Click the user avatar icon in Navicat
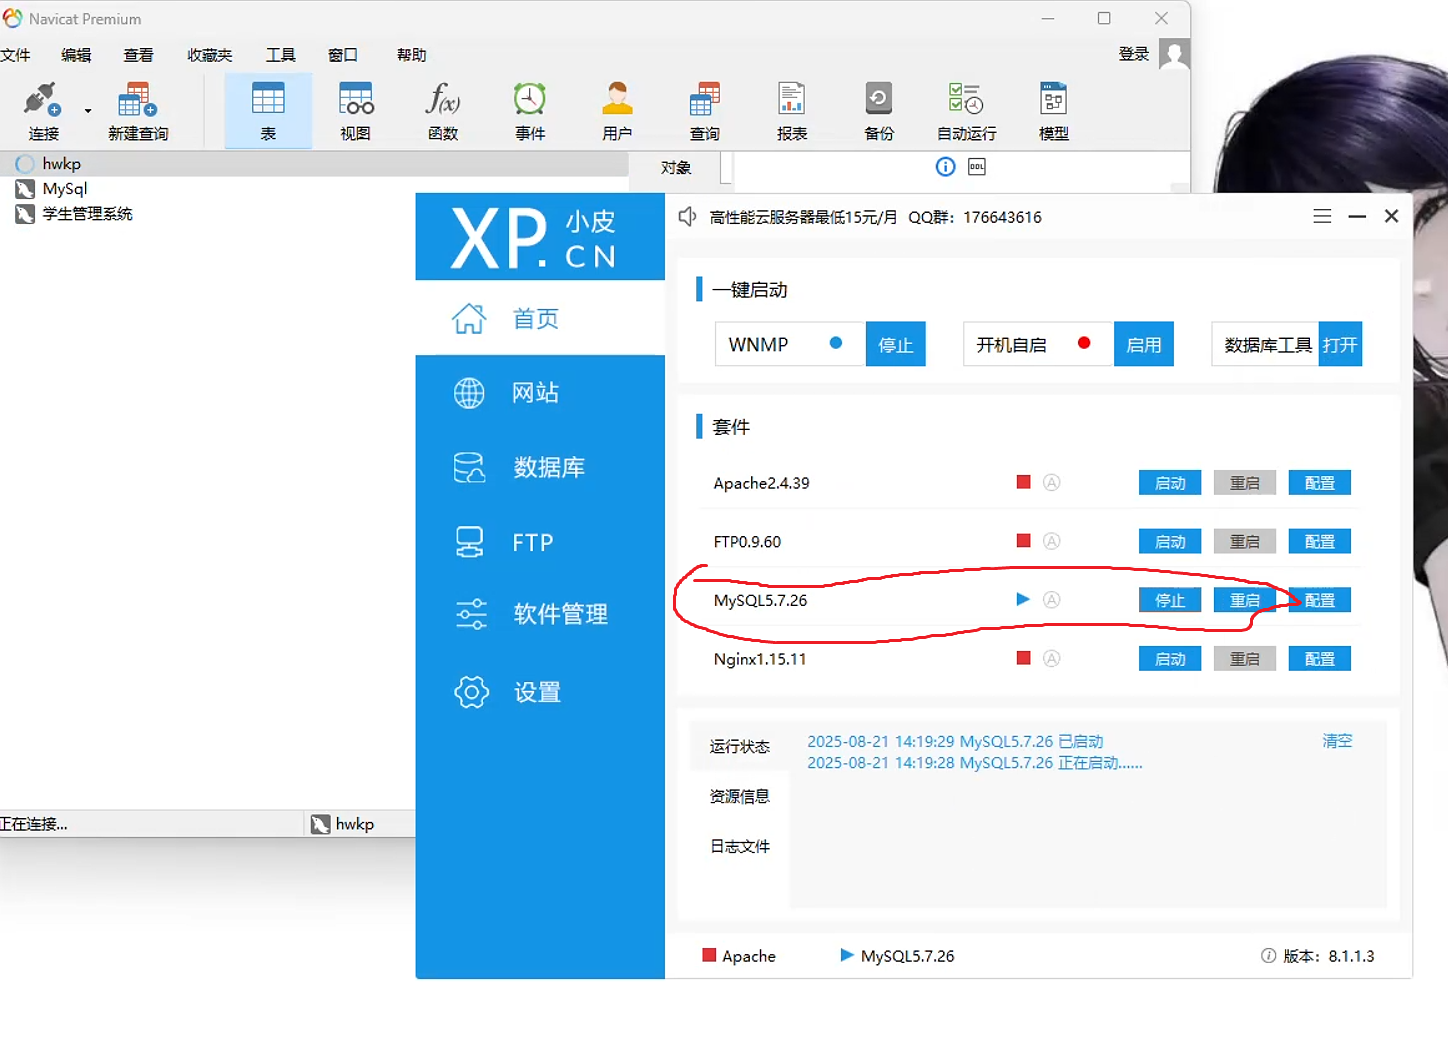1448x1039 pixels. click(1174, 54)
